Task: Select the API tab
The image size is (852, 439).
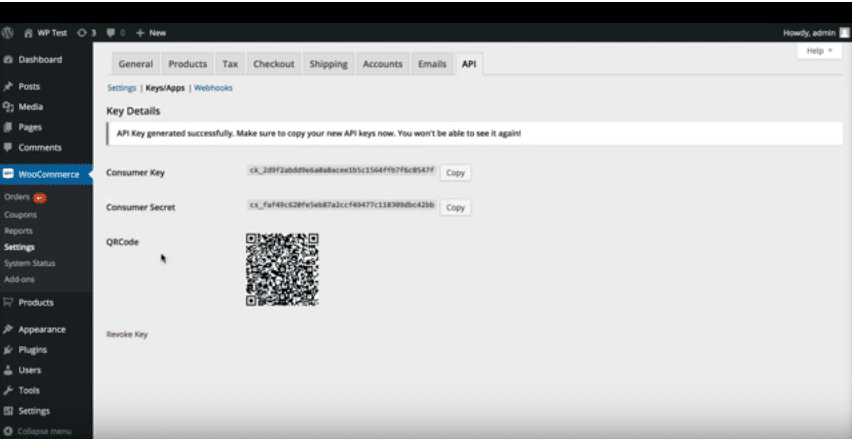Action: (x=469, y=64)
